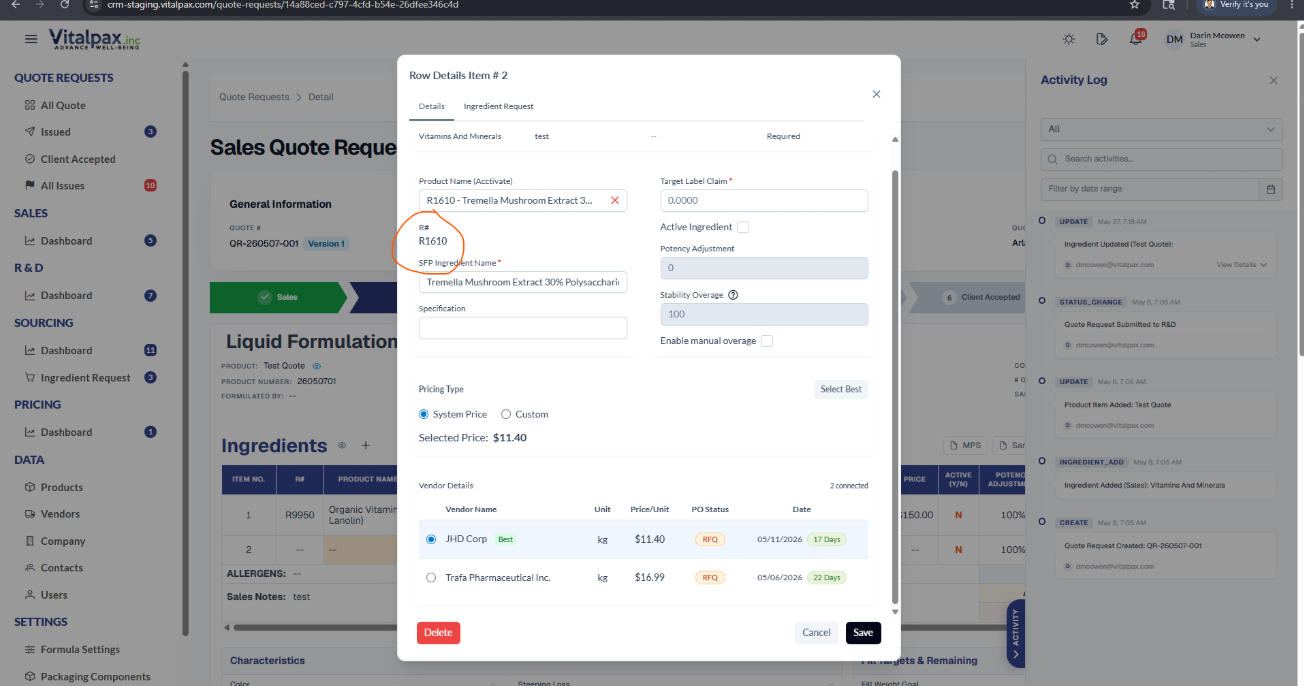
Task: Save the row details
Action: (x=863, y=632)
